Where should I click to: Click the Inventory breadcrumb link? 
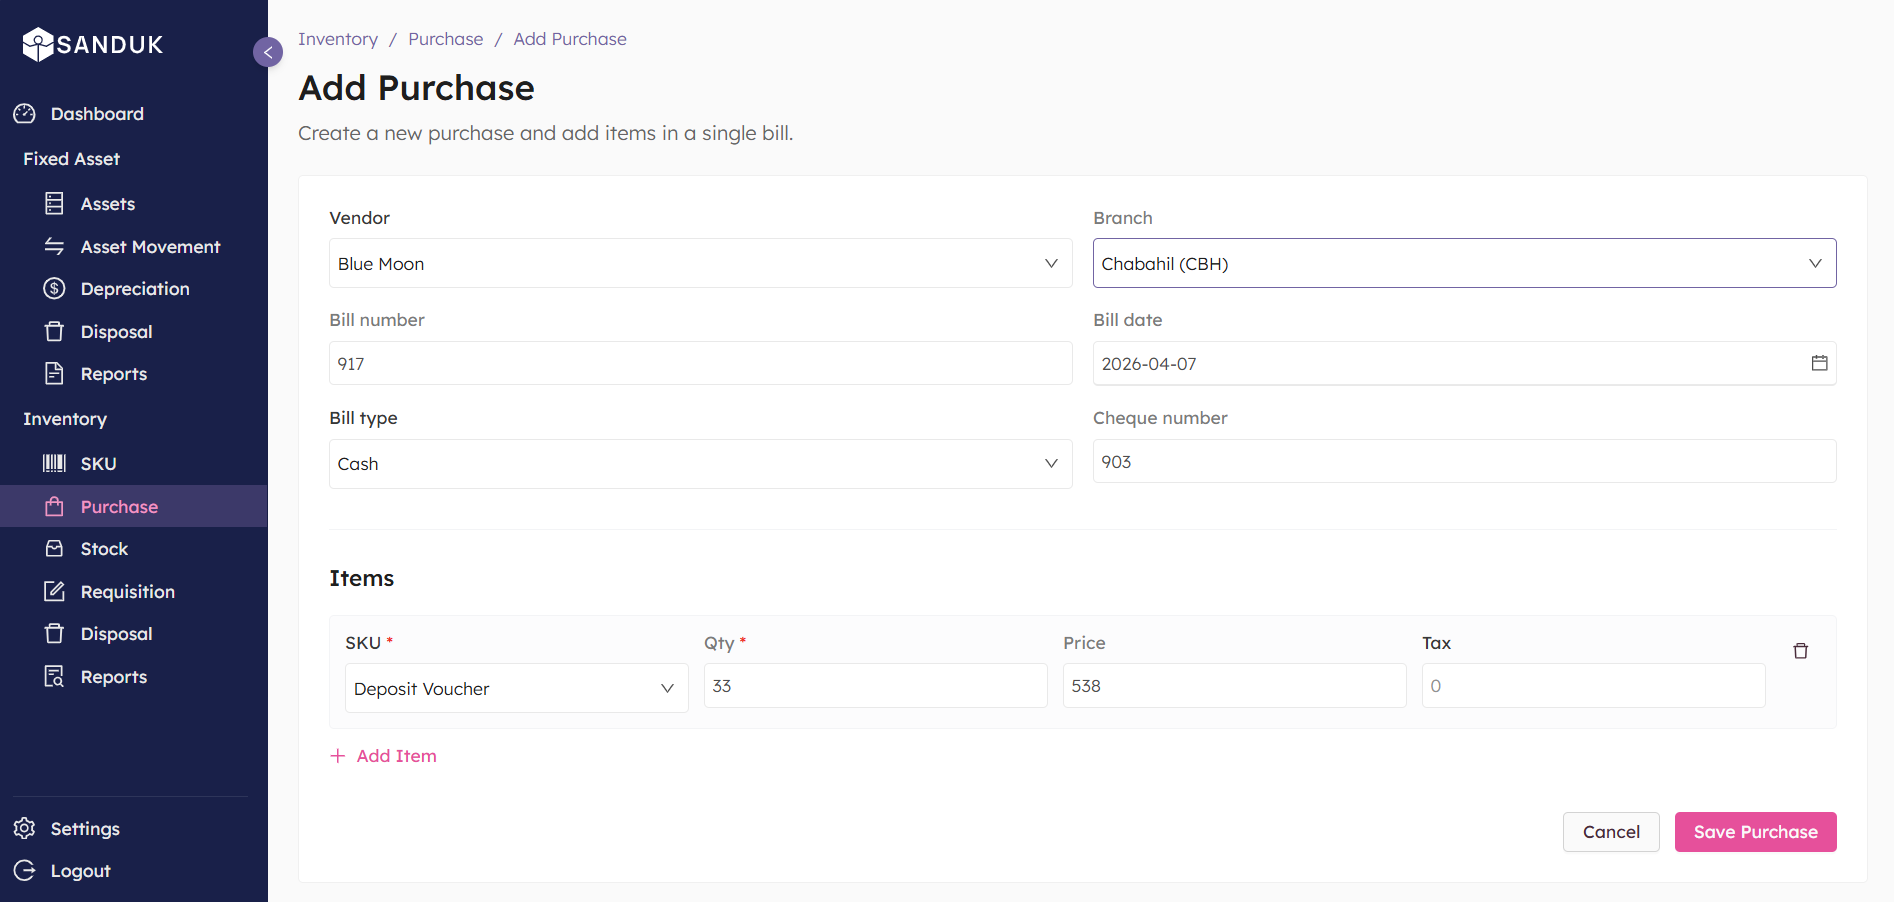tap(338, 38)
